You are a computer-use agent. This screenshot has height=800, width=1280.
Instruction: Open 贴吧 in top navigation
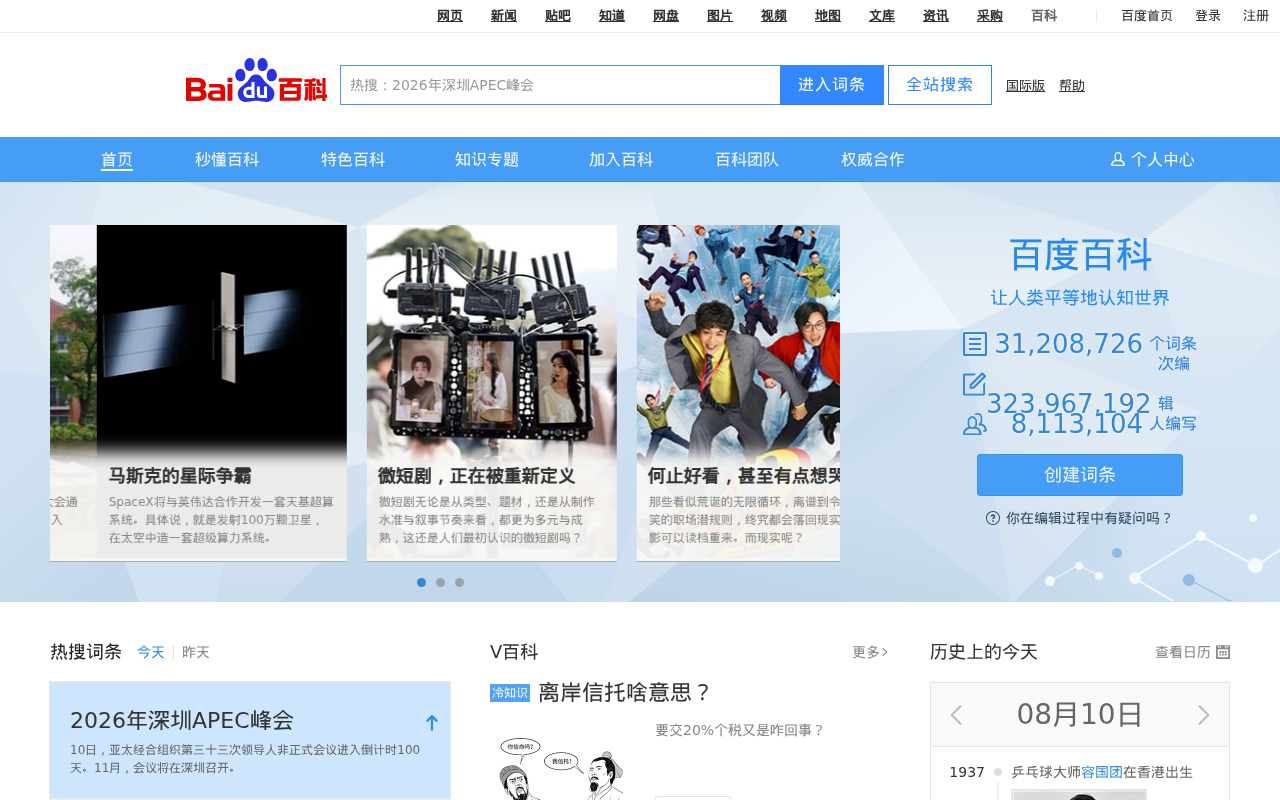(558, 16)
